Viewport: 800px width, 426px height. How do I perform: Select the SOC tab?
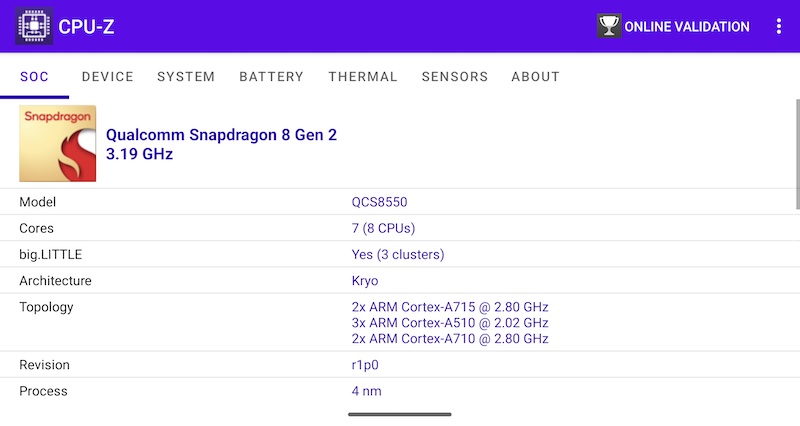(34, 77)
